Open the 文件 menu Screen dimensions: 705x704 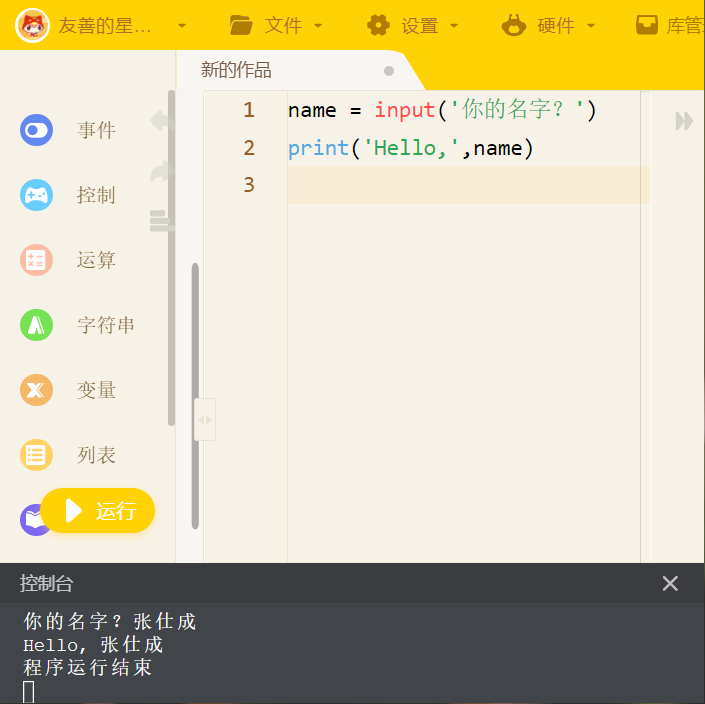[283, 25]
